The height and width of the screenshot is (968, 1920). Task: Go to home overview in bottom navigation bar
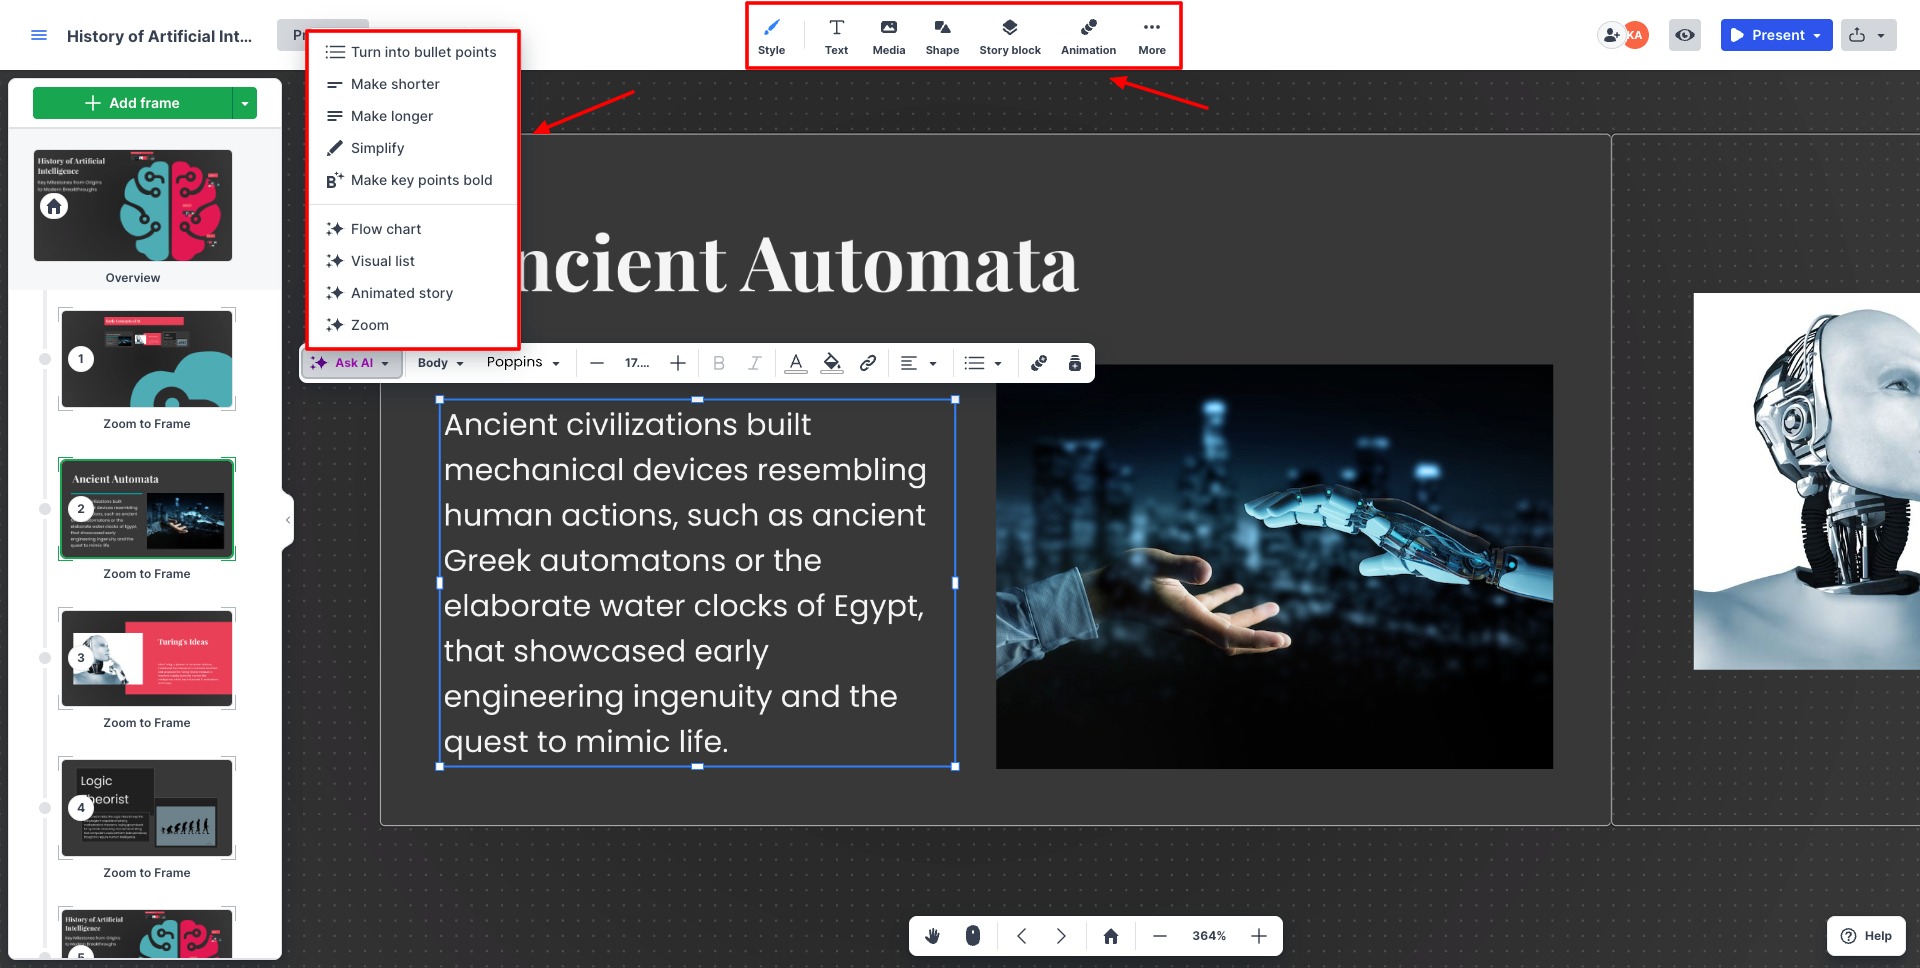coord(1110,936)
